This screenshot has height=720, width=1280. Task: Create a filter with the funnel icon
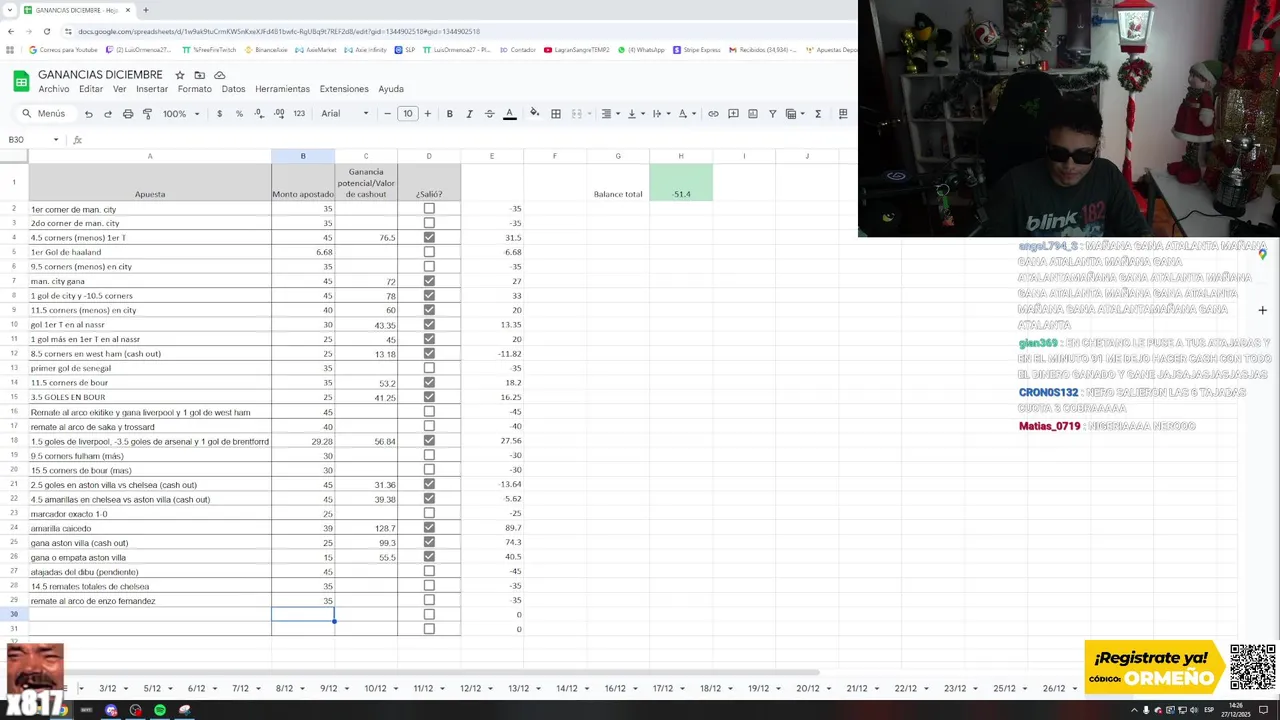(x=772, y=114)
